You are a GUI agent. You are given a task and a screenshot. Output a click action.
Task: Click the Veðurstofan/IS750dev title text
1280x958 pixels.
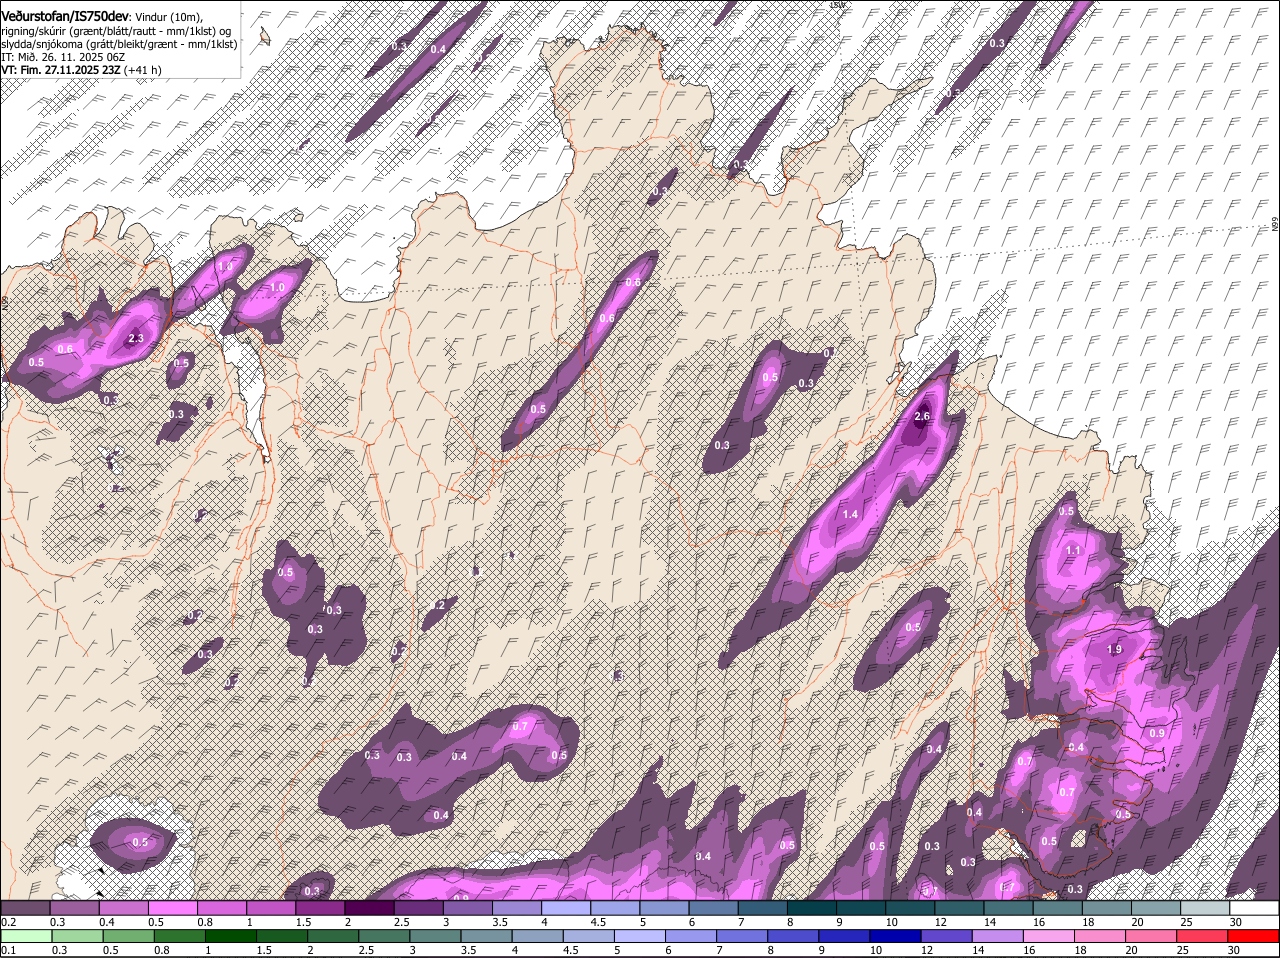click(x=64, y=16)
